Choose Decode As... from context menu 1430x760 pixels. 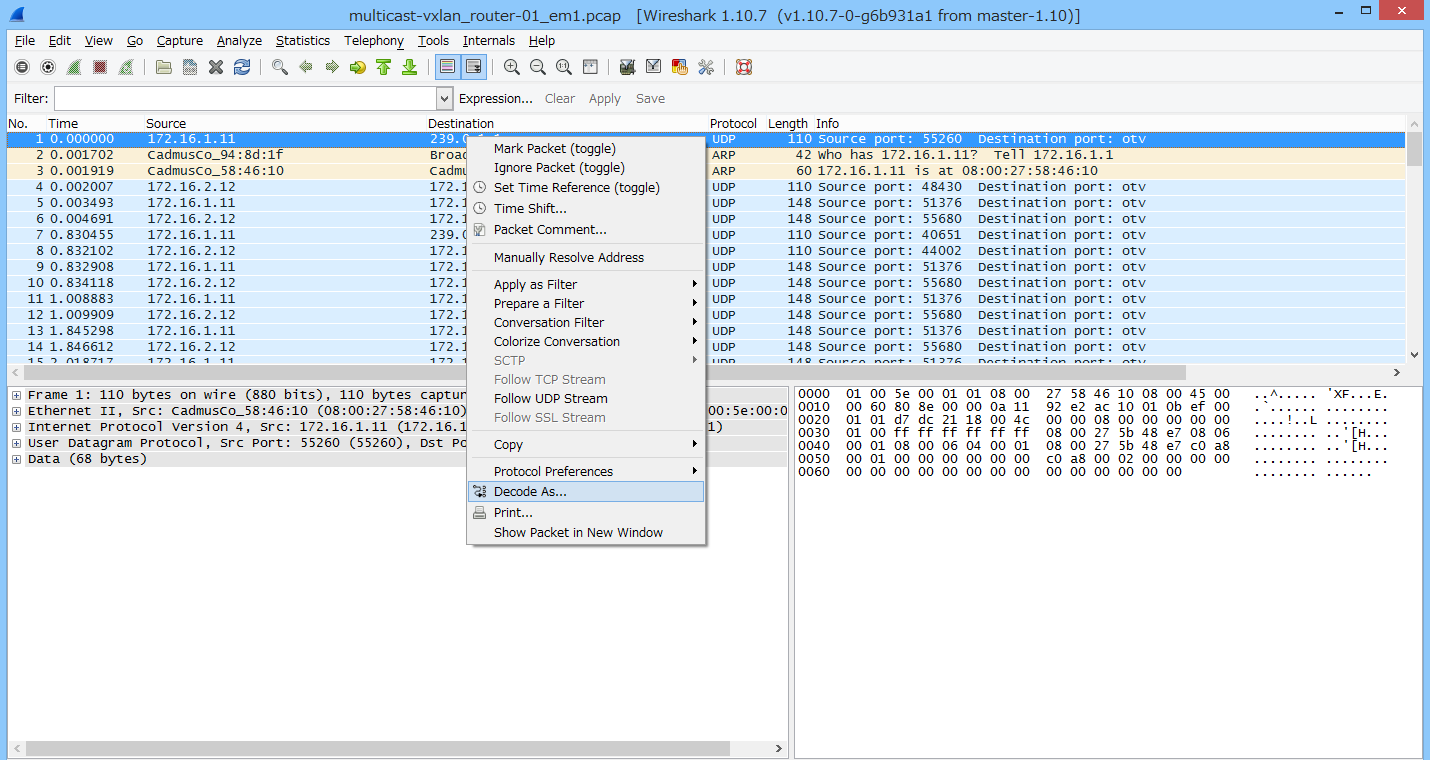[530, 492]
